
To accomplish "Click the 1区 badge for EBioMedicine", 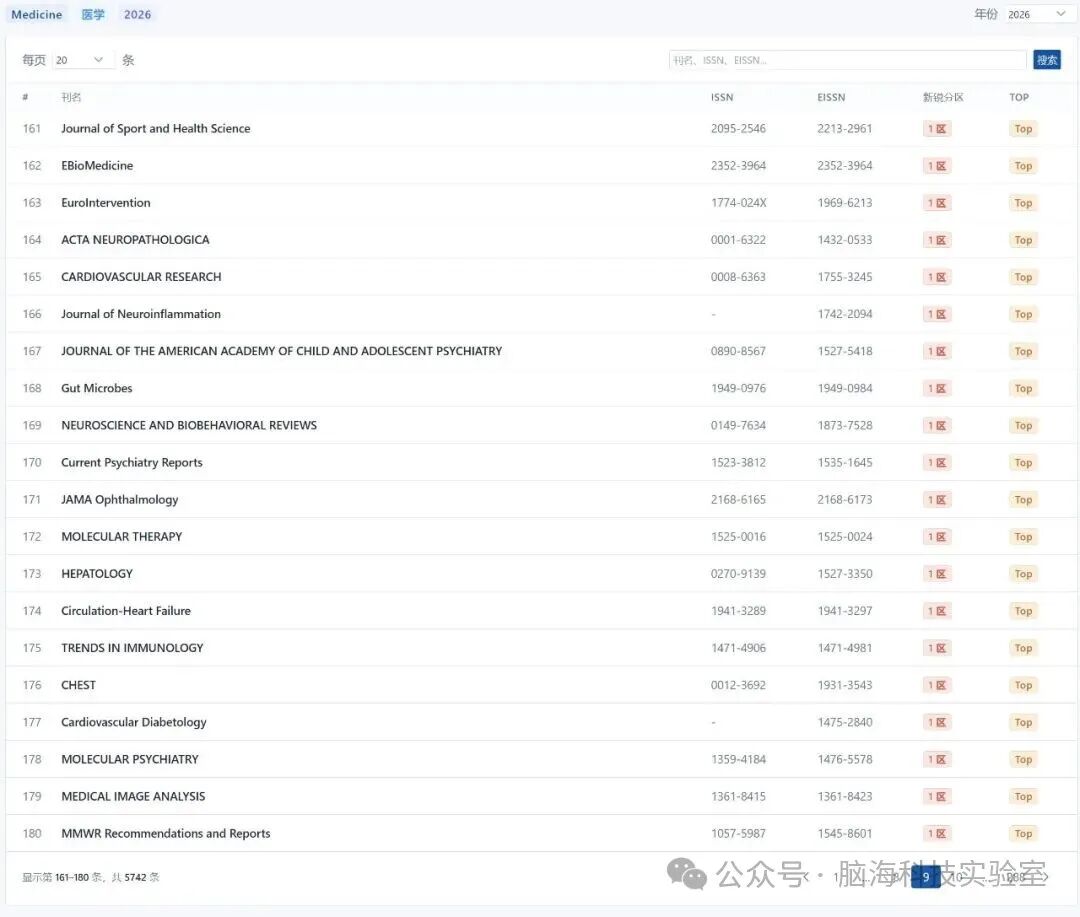I will click(937, 166).
